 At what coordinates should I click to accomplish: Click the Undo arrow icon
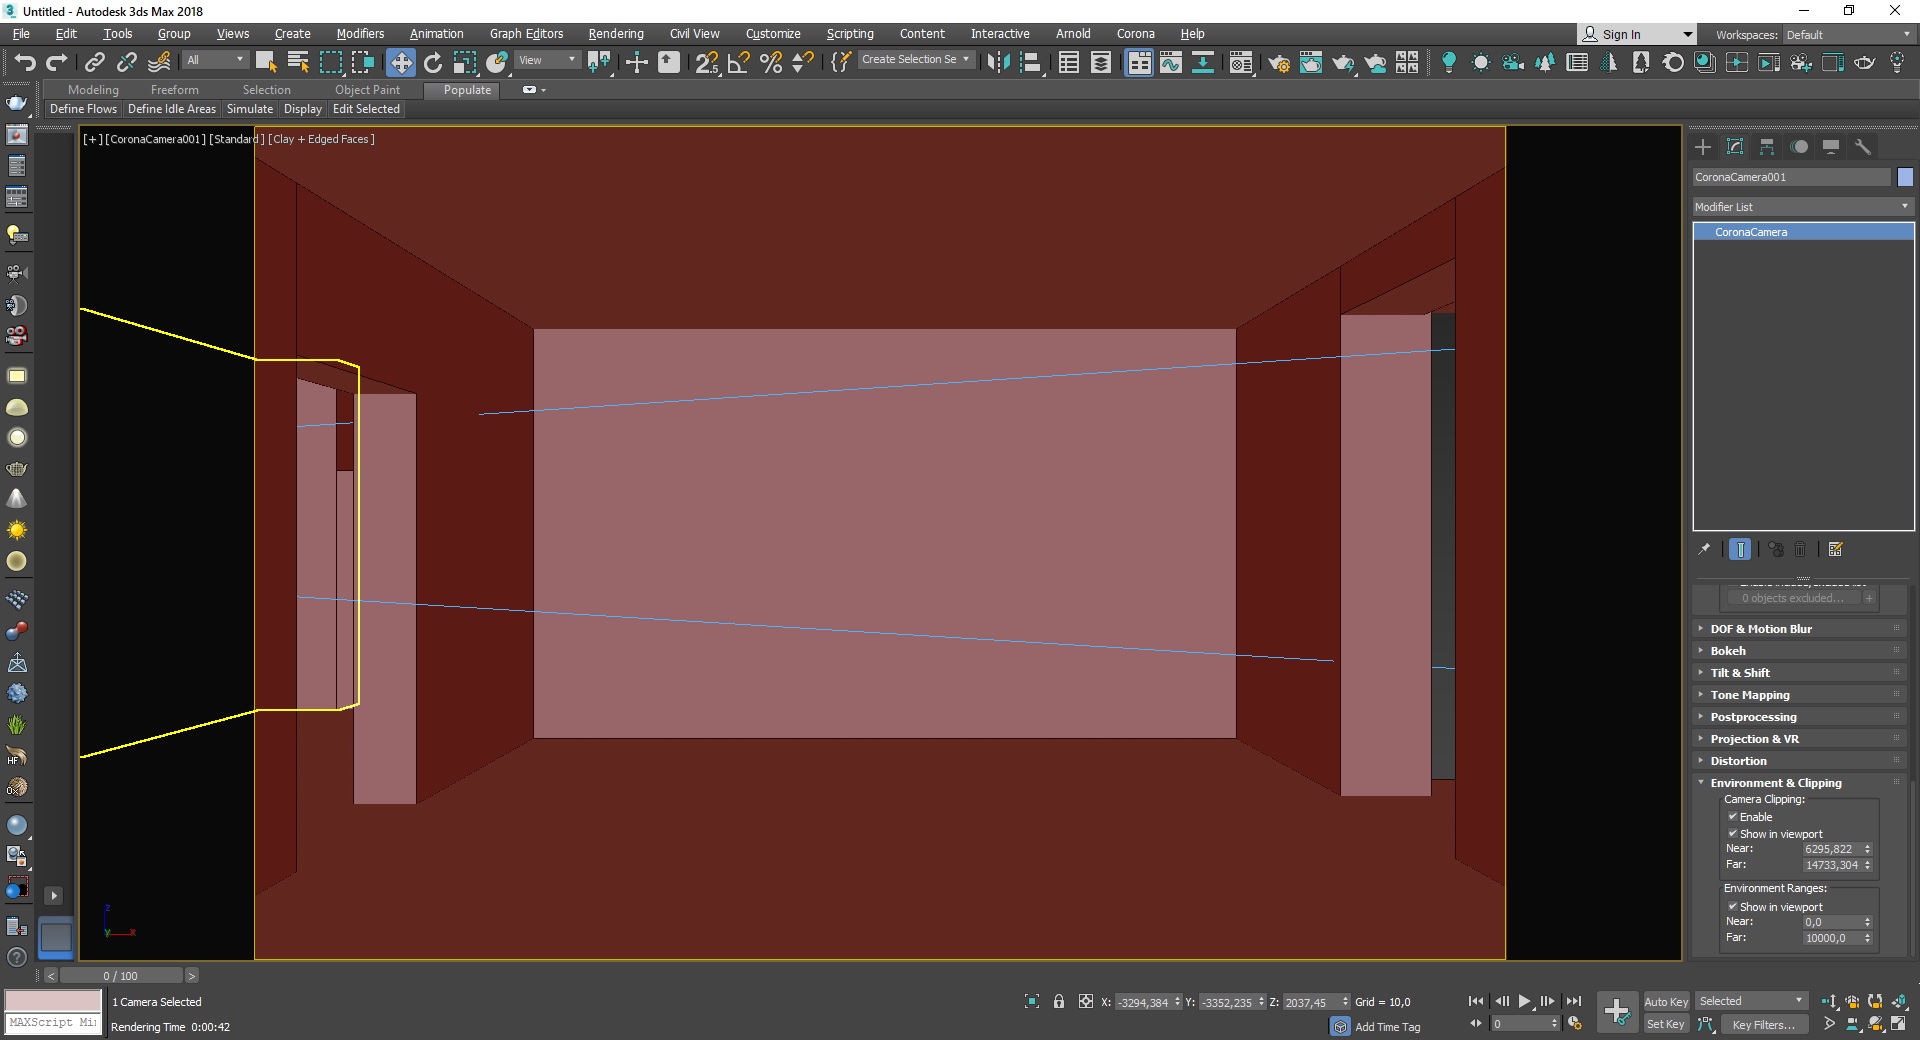pos(24,62)
